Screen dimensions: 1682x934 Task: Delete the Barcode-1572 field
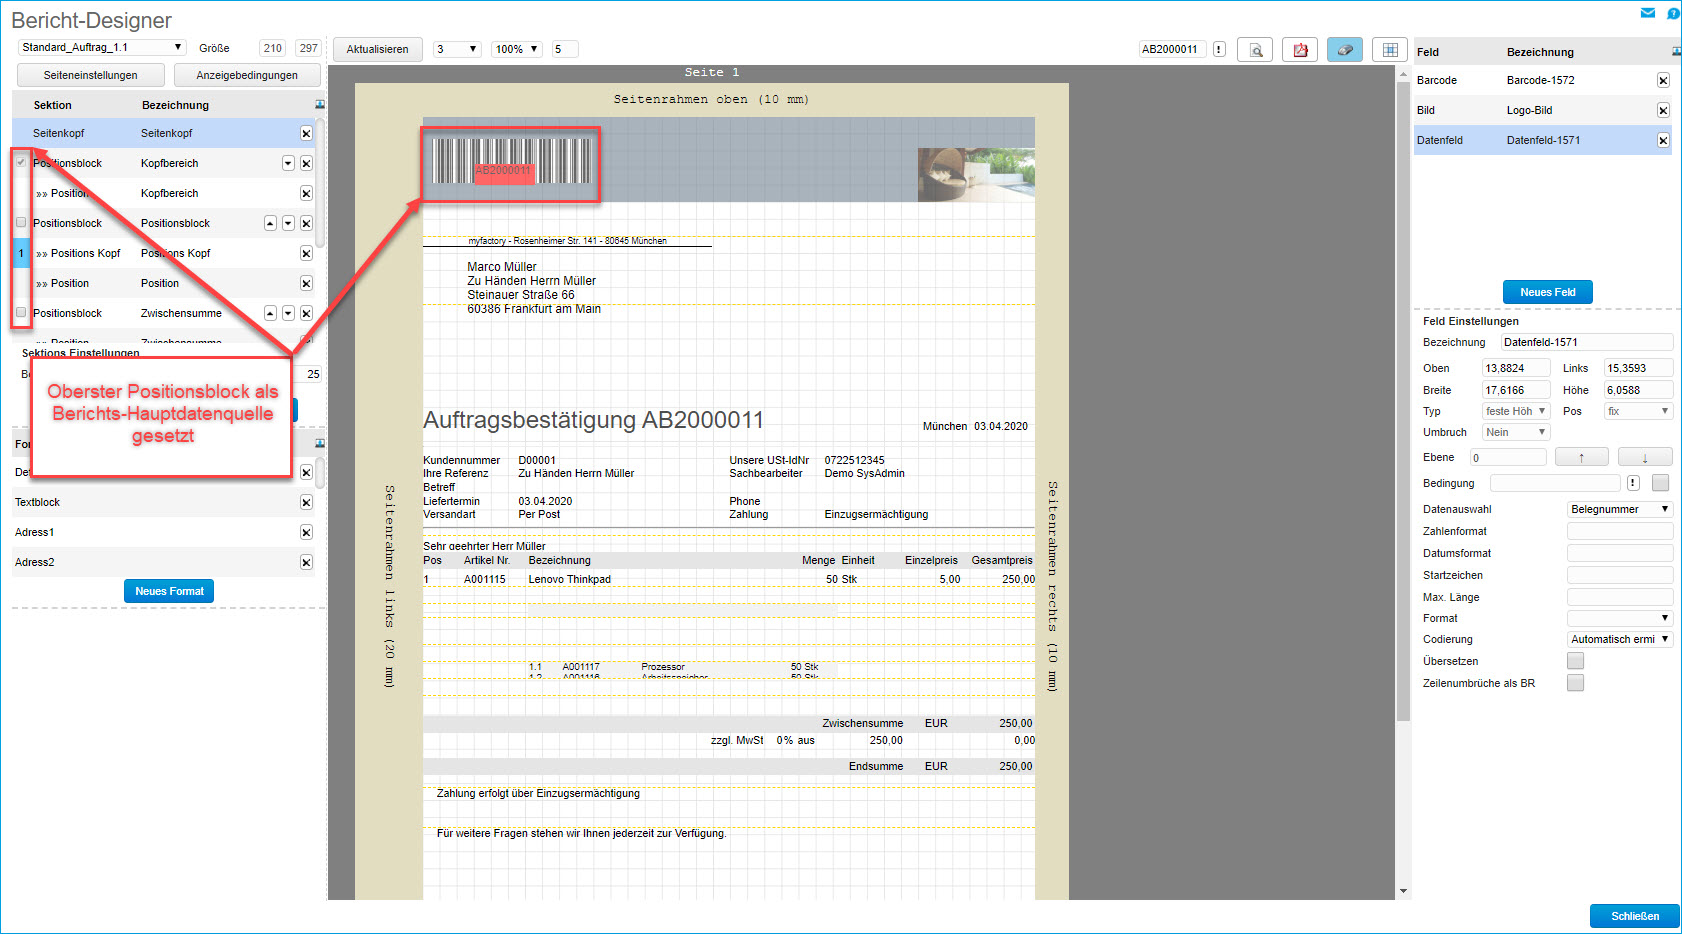1663,81
